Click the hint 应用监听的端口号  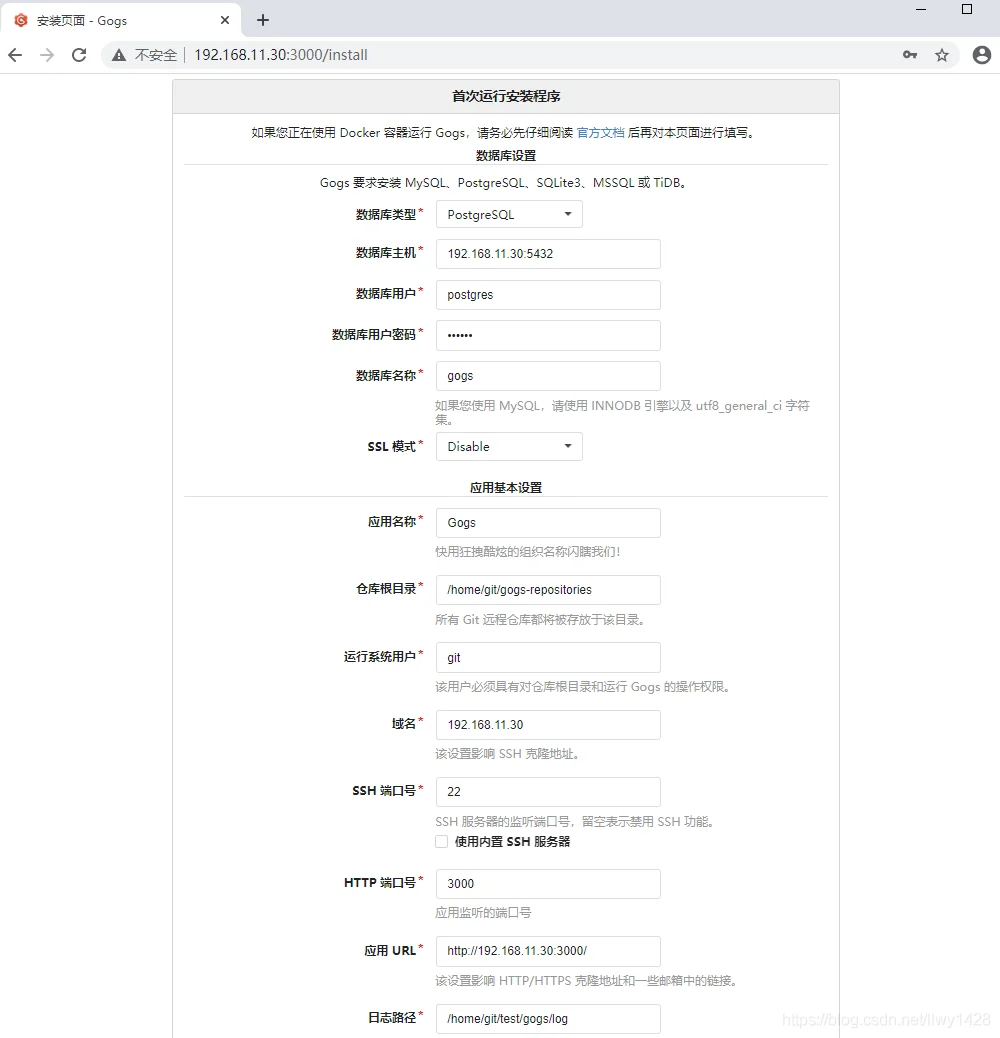tap(483, 913)
